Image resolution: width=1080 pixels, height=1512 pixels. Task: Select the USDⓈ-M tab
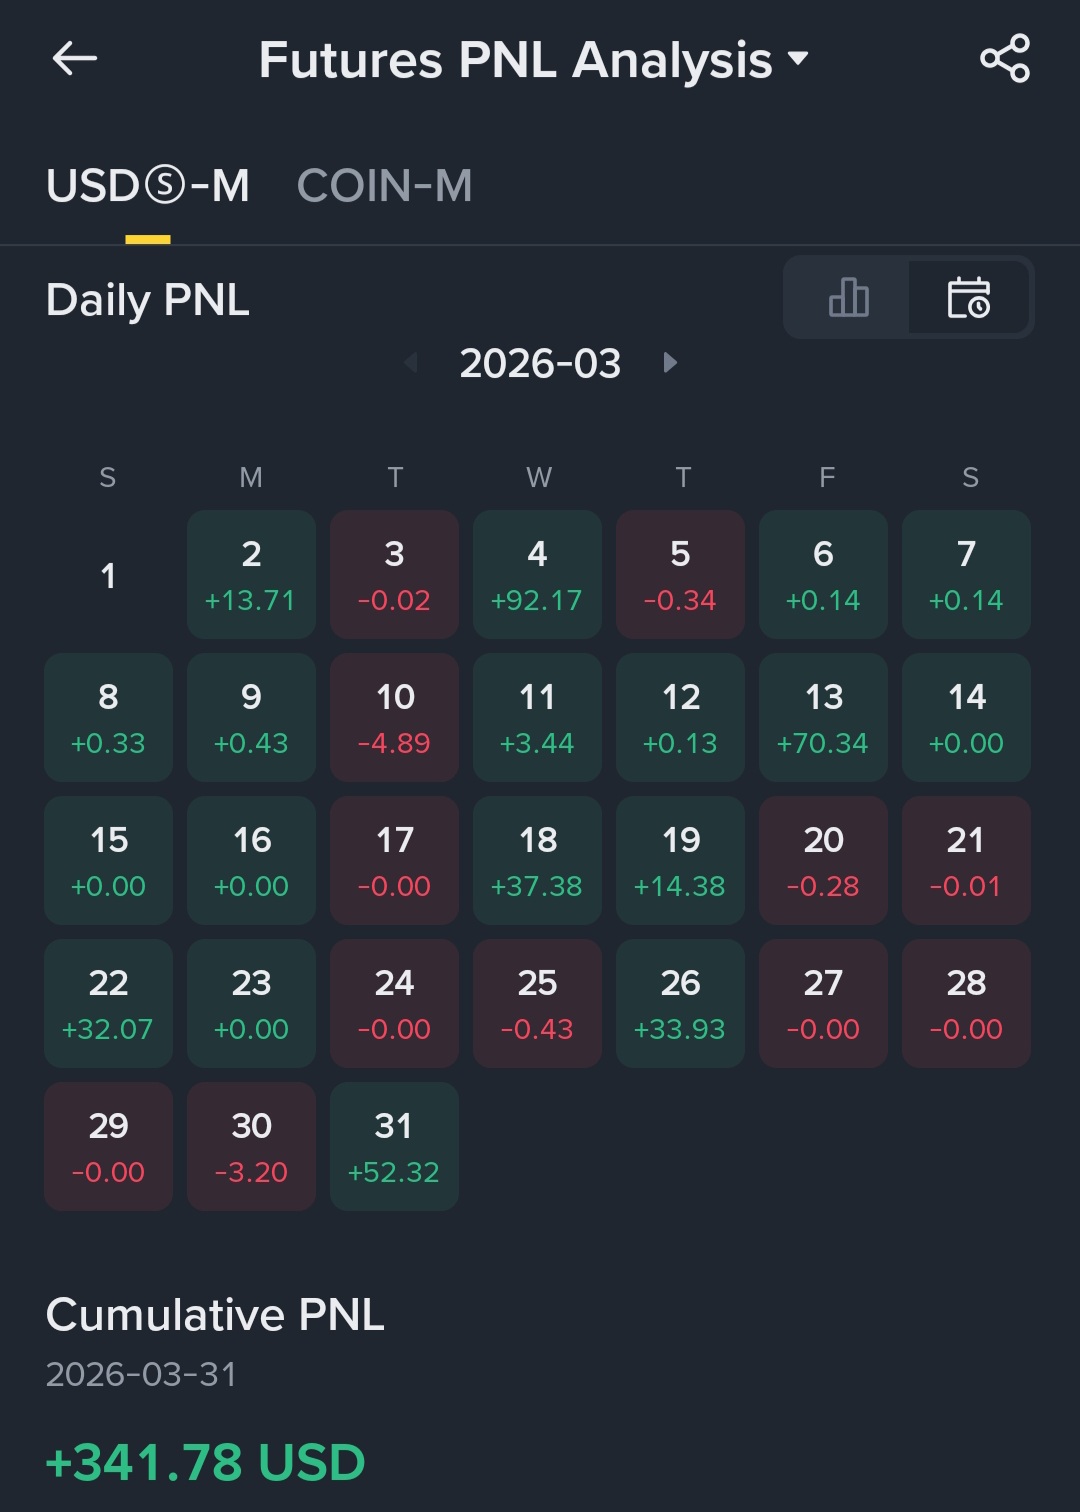pyautogui.click(x=148, y=186)
